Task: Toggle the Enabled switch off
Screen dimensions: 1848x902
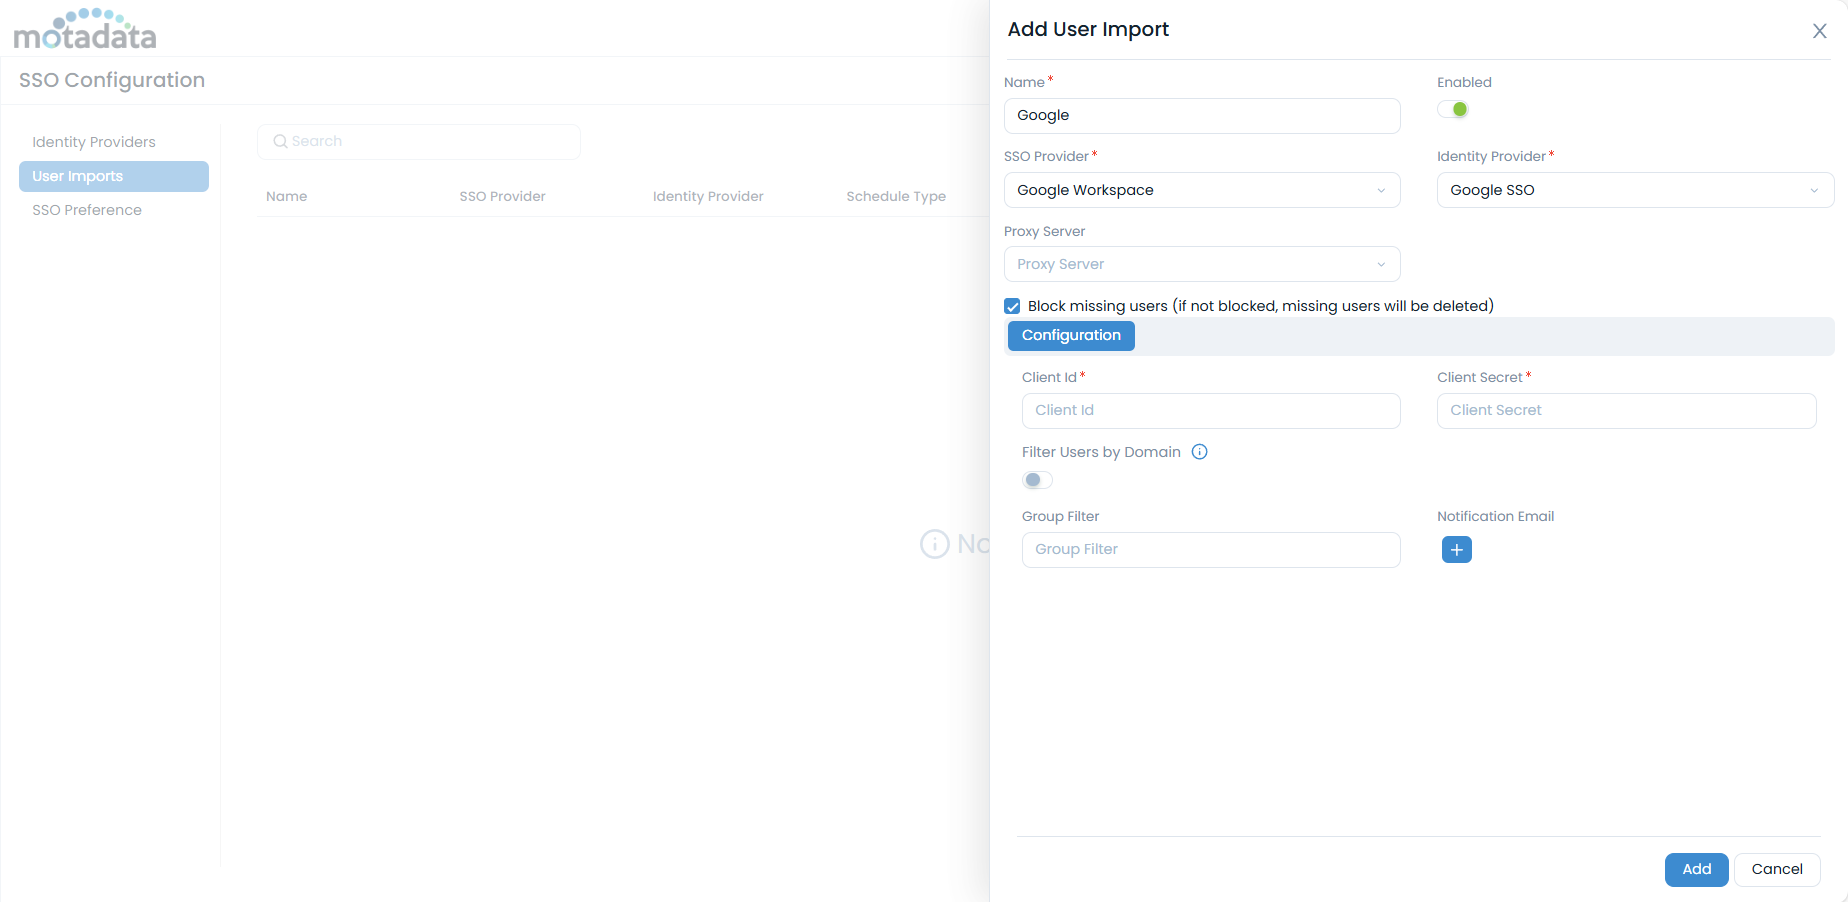Action: (1453, 110)
